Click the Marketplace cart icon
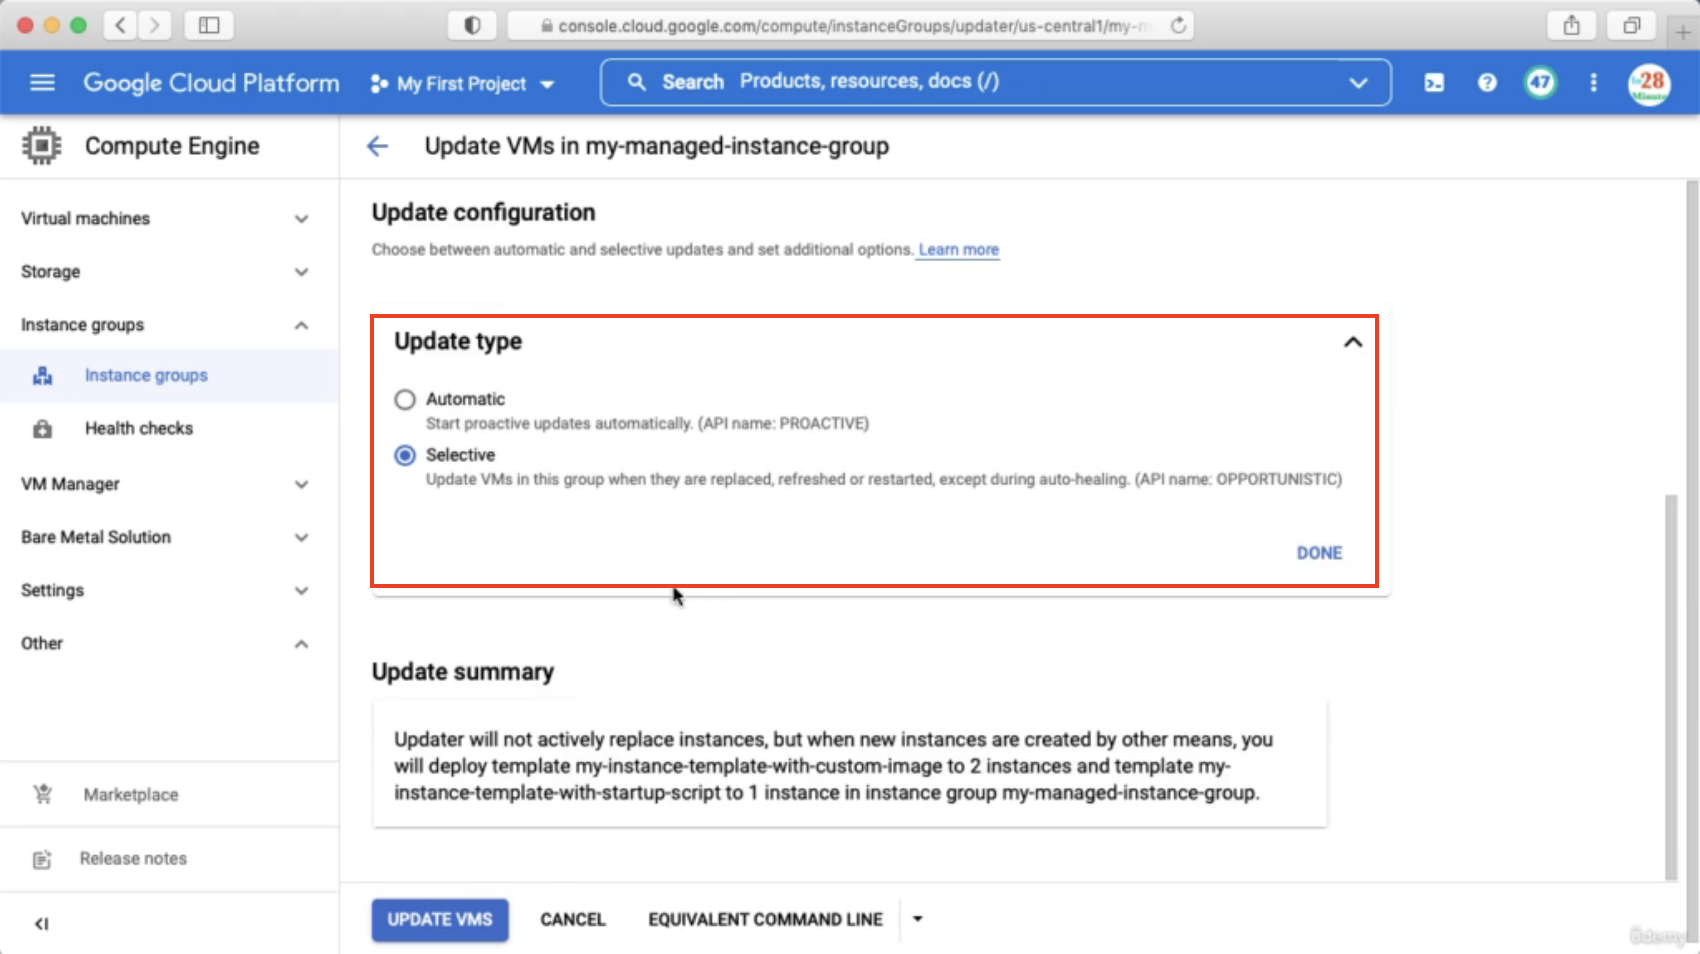This screenshot has width=1700, height=954. pyautogui.click(x=42, y=795)
